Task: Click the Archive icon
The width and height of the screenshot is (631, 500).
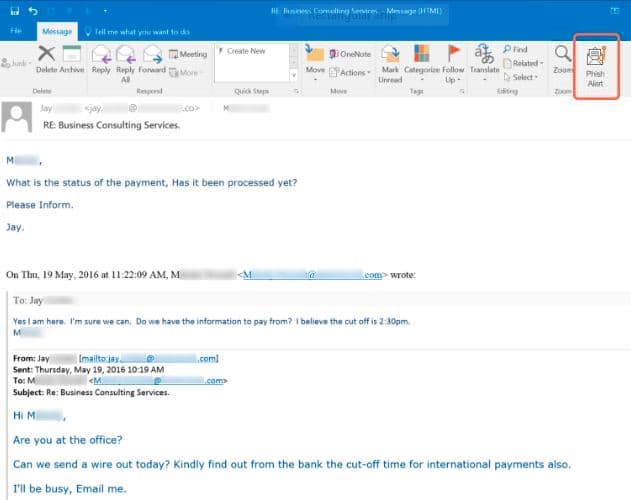Action: tap(72, 54)
